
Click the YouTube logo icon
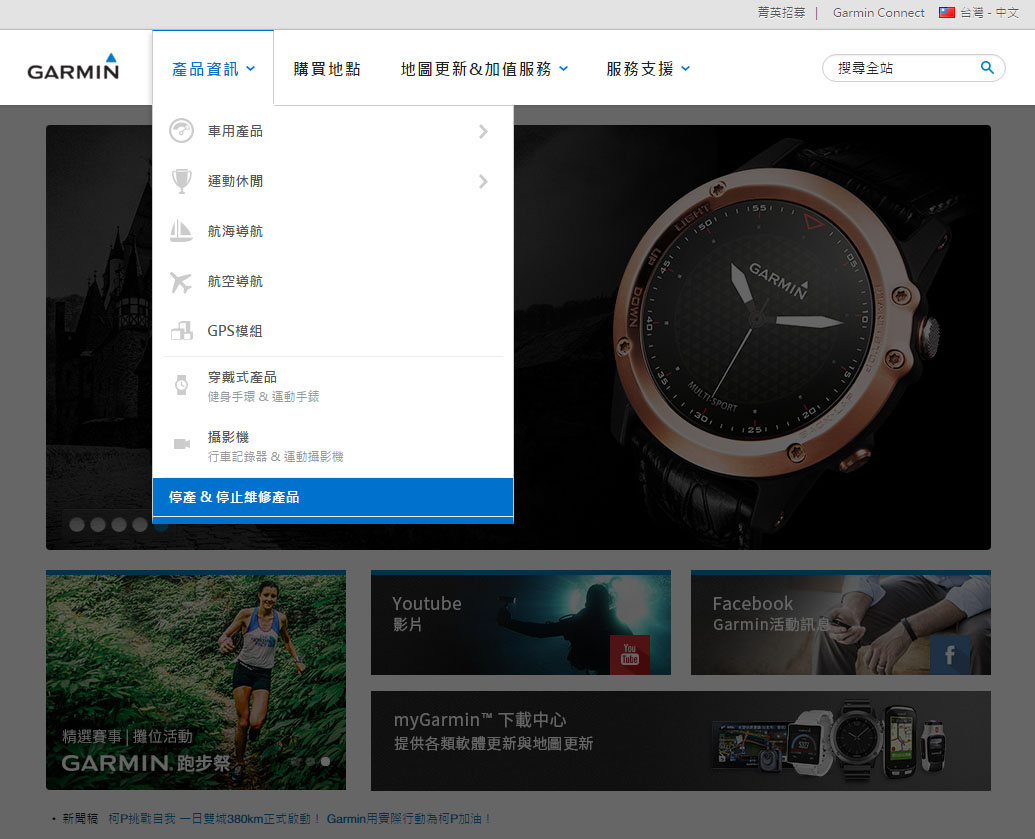(630, 654)
